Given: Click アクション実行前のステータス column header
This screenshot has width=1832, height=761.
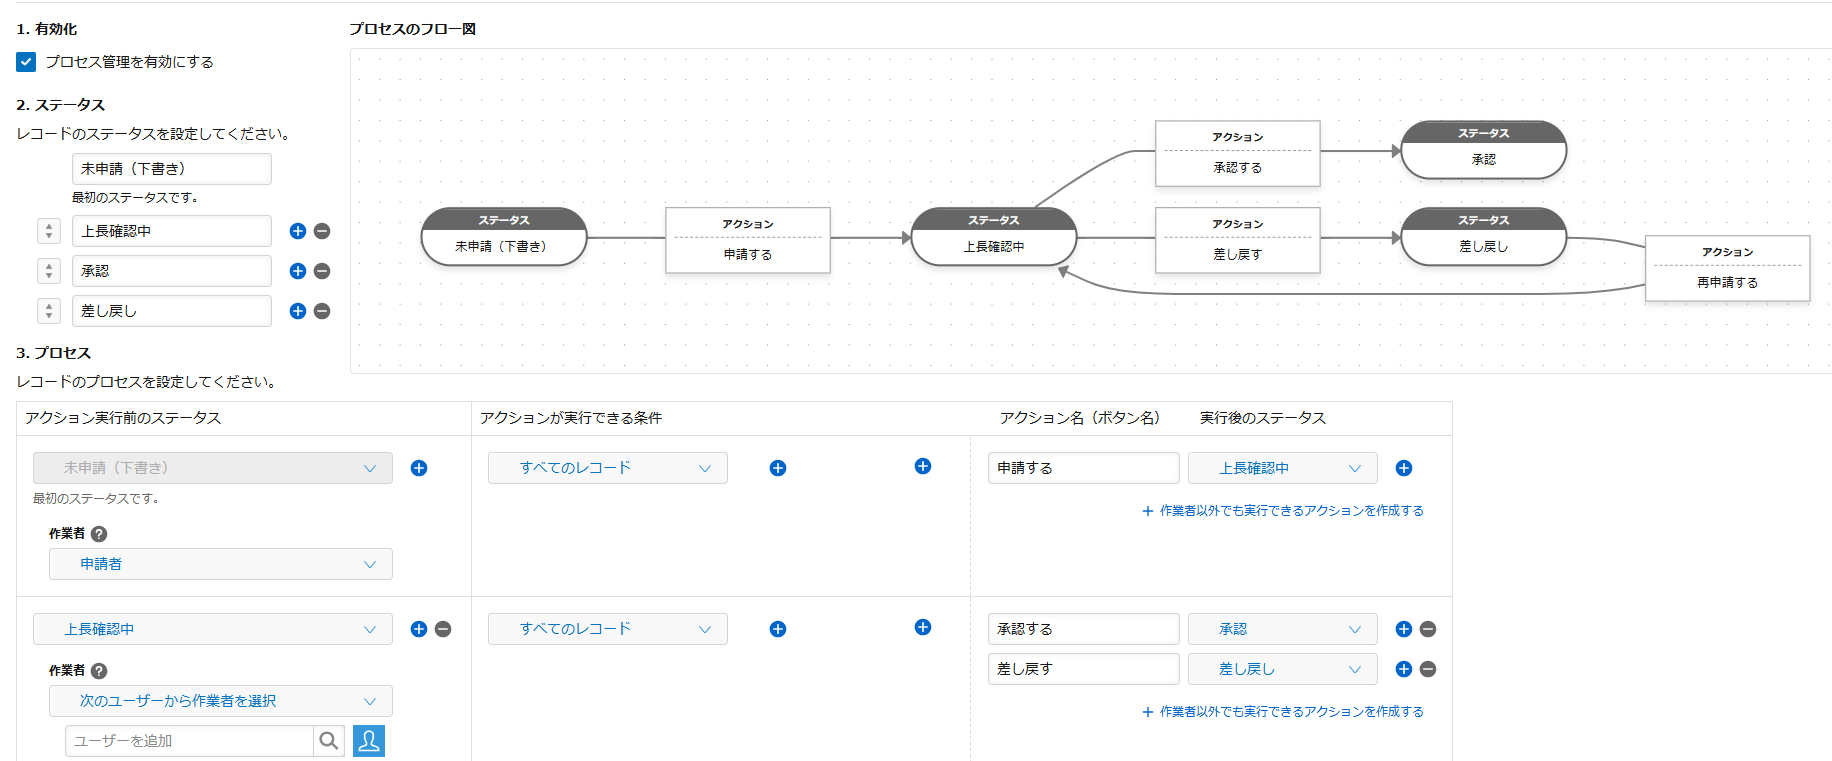Looking at the screenshot, I should point(123,418).
